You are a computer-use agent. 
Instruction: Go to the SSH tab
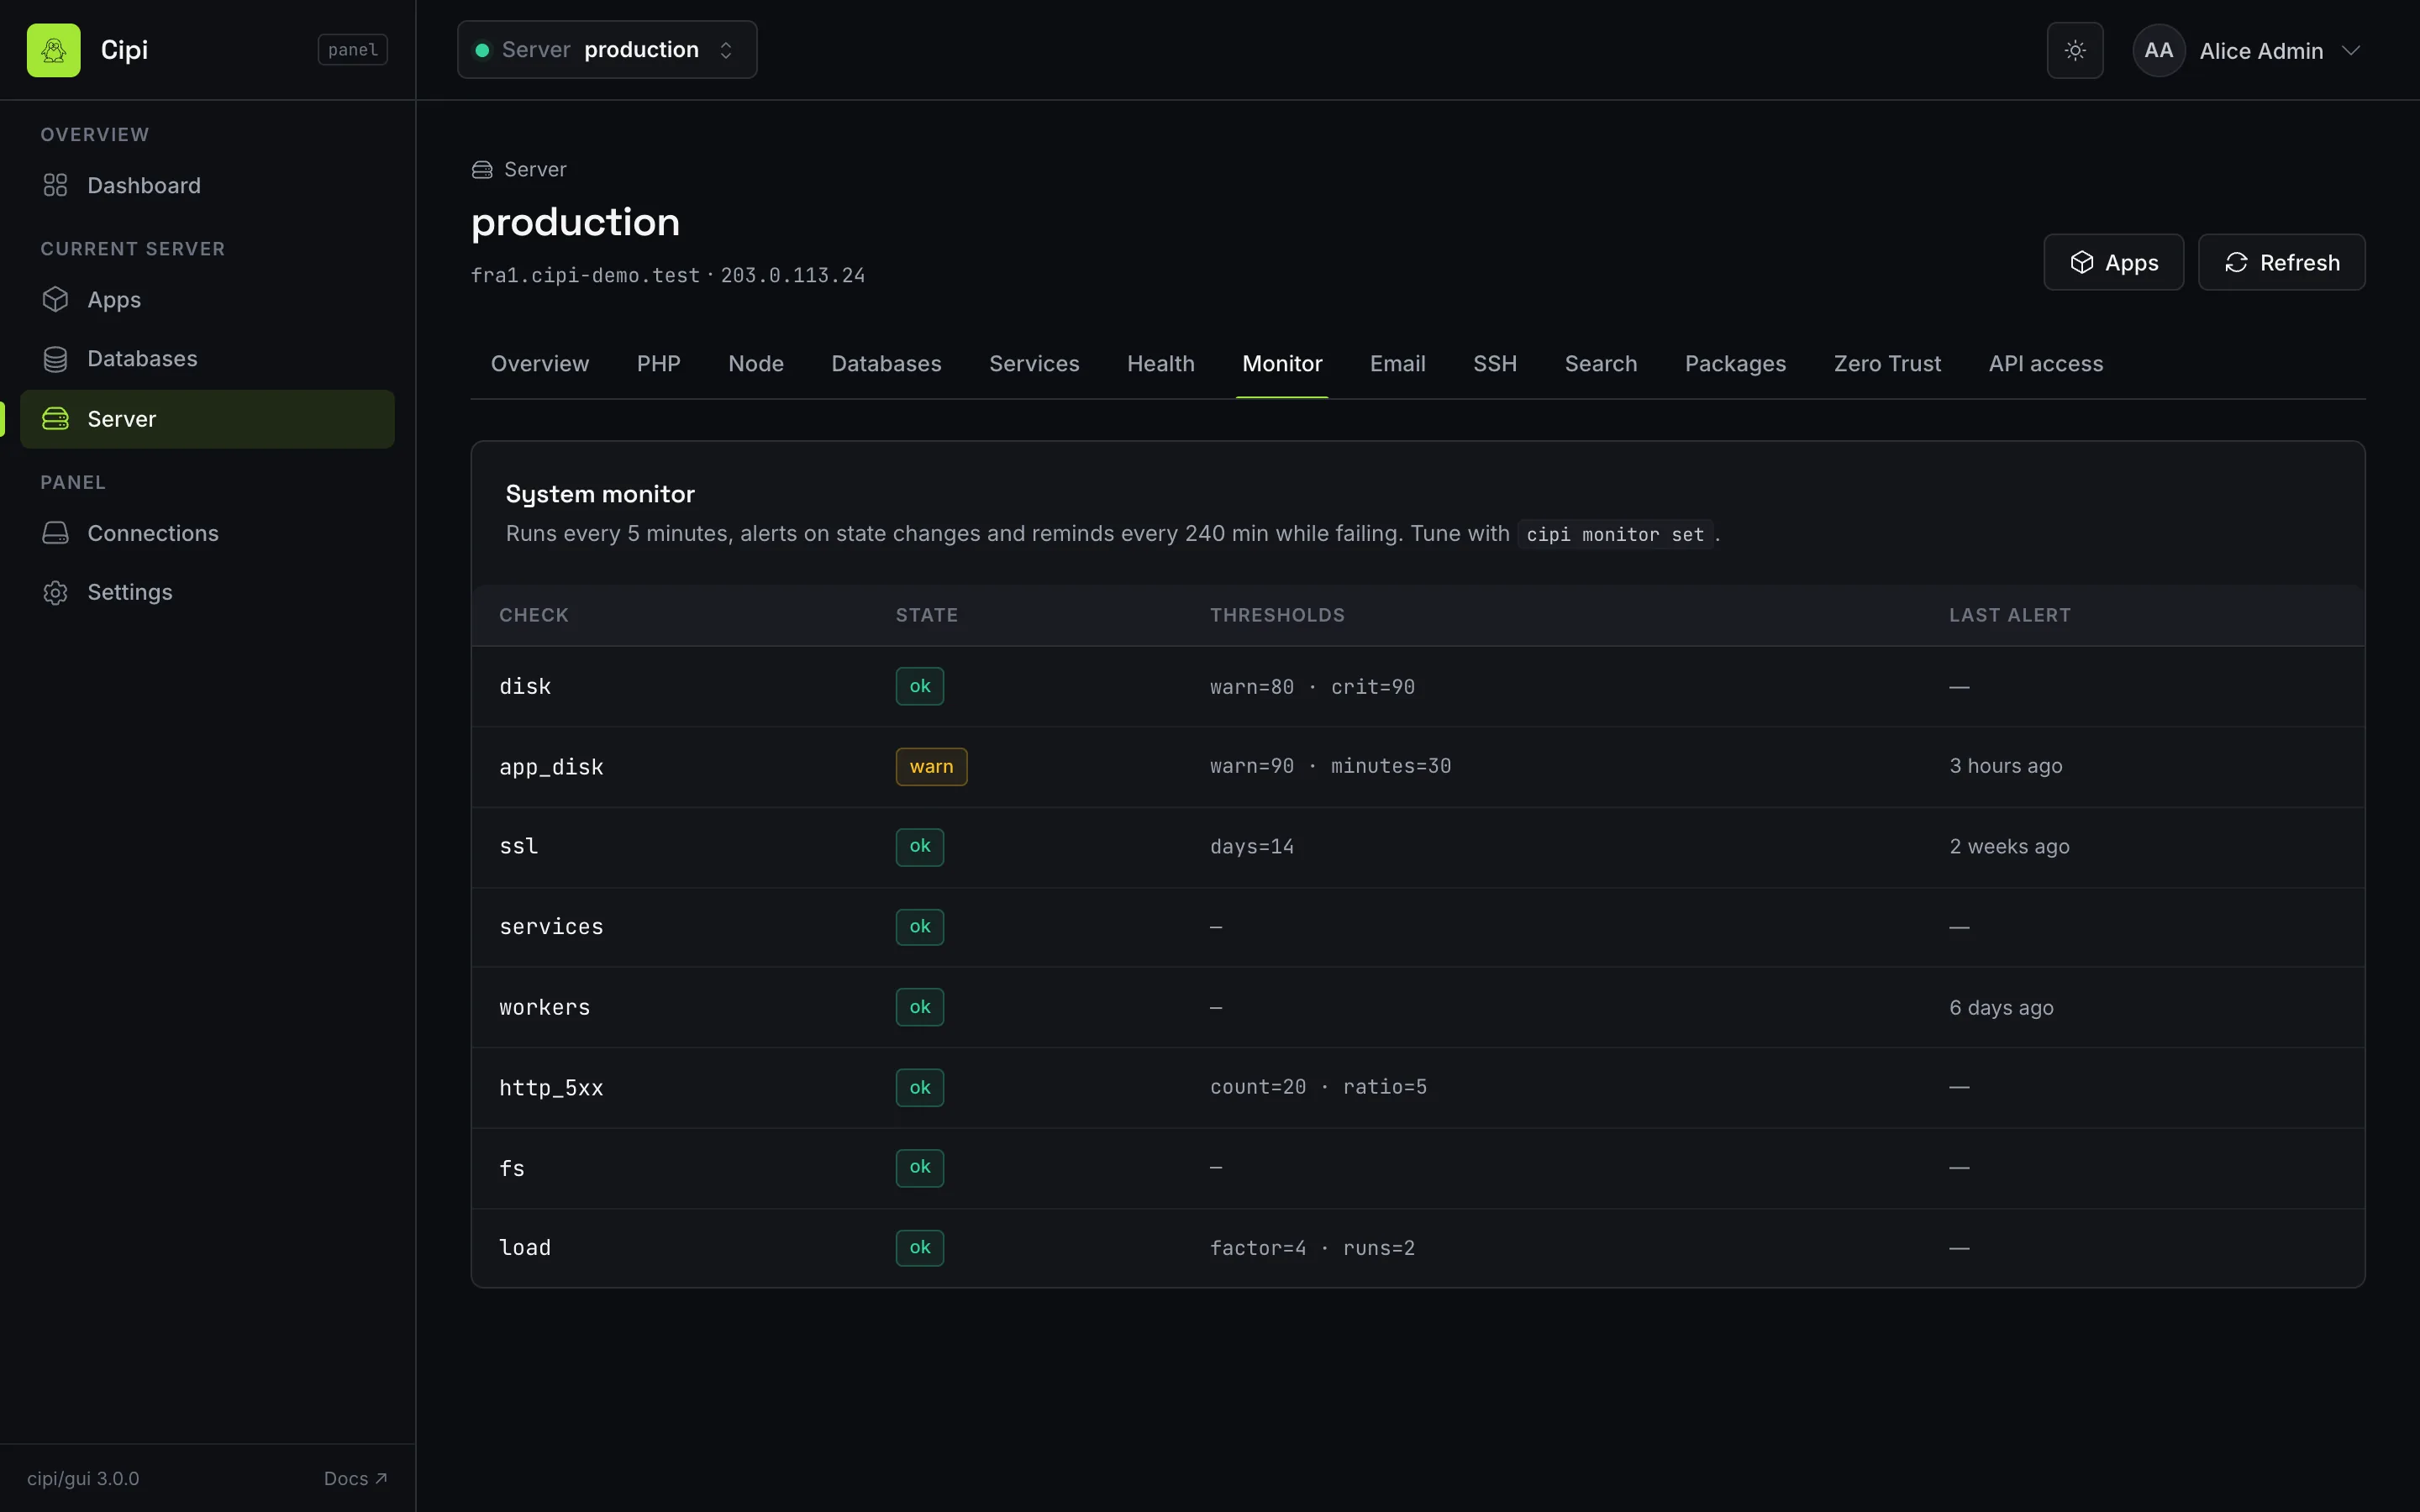coord(1495,364)
